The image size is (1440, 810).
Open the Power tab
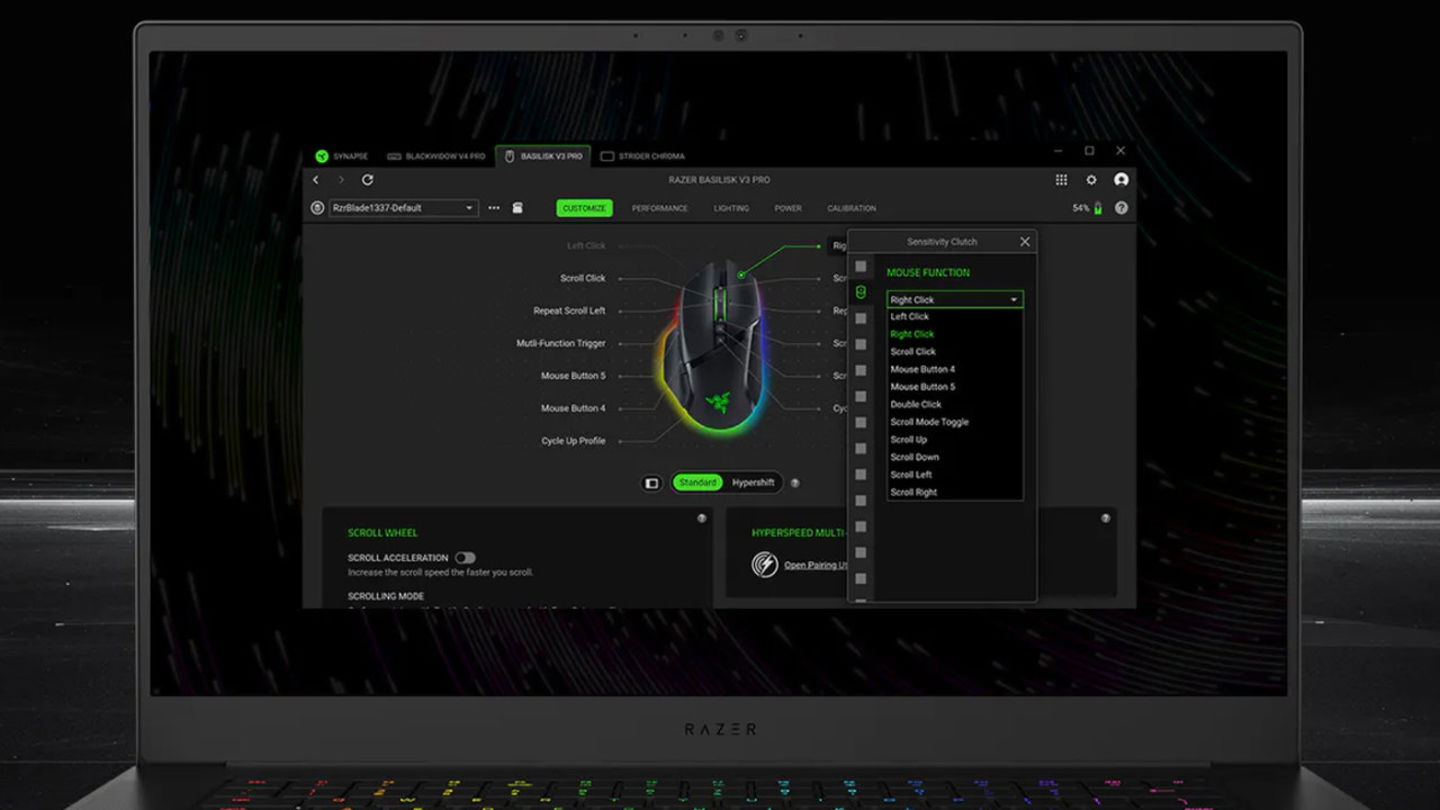pyautogui.click(x=788, y=208)
